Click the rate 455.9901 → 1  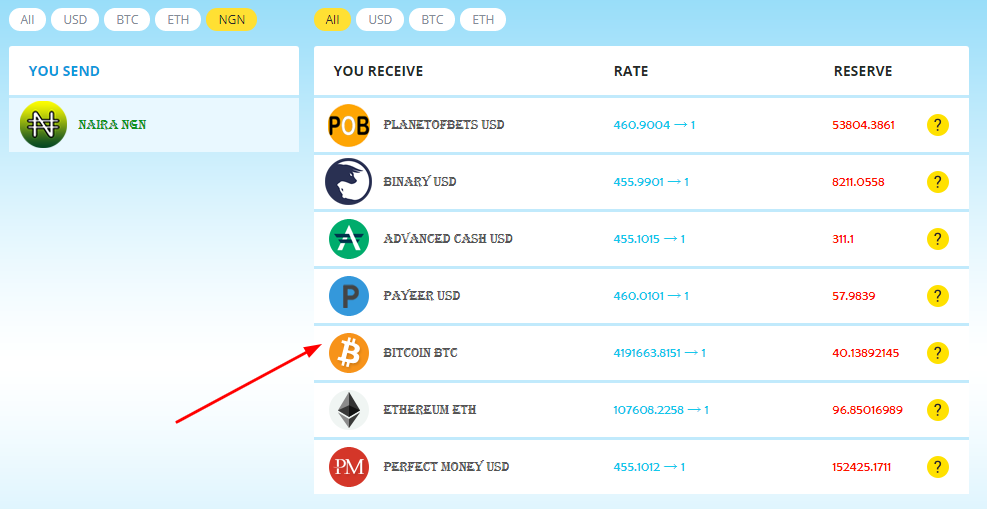click(651, 182)
